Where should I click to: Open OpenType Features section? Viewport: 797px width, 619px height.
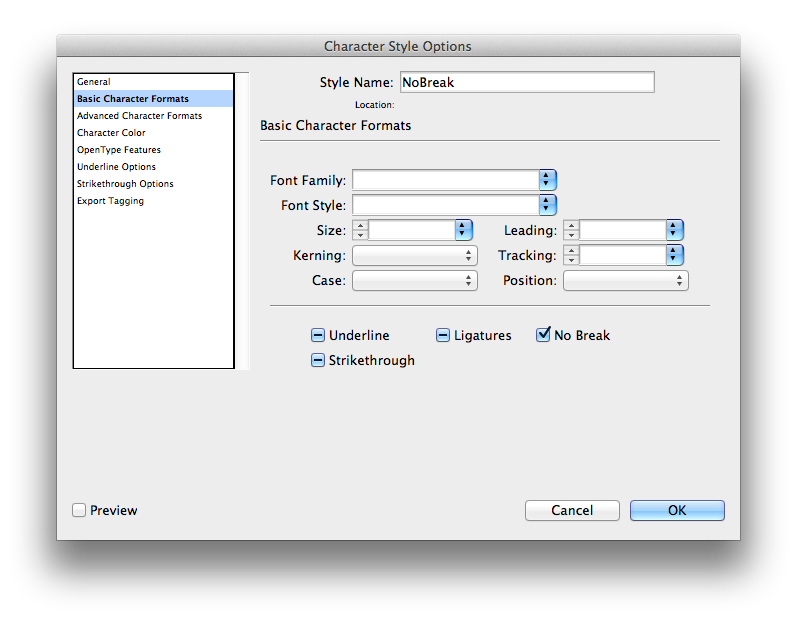tap(118, 150)
